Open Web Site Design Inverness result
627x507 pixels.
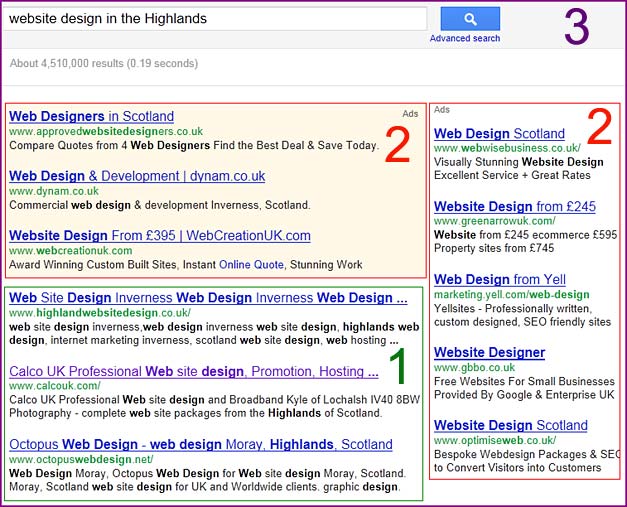click(x=208, y=298)
